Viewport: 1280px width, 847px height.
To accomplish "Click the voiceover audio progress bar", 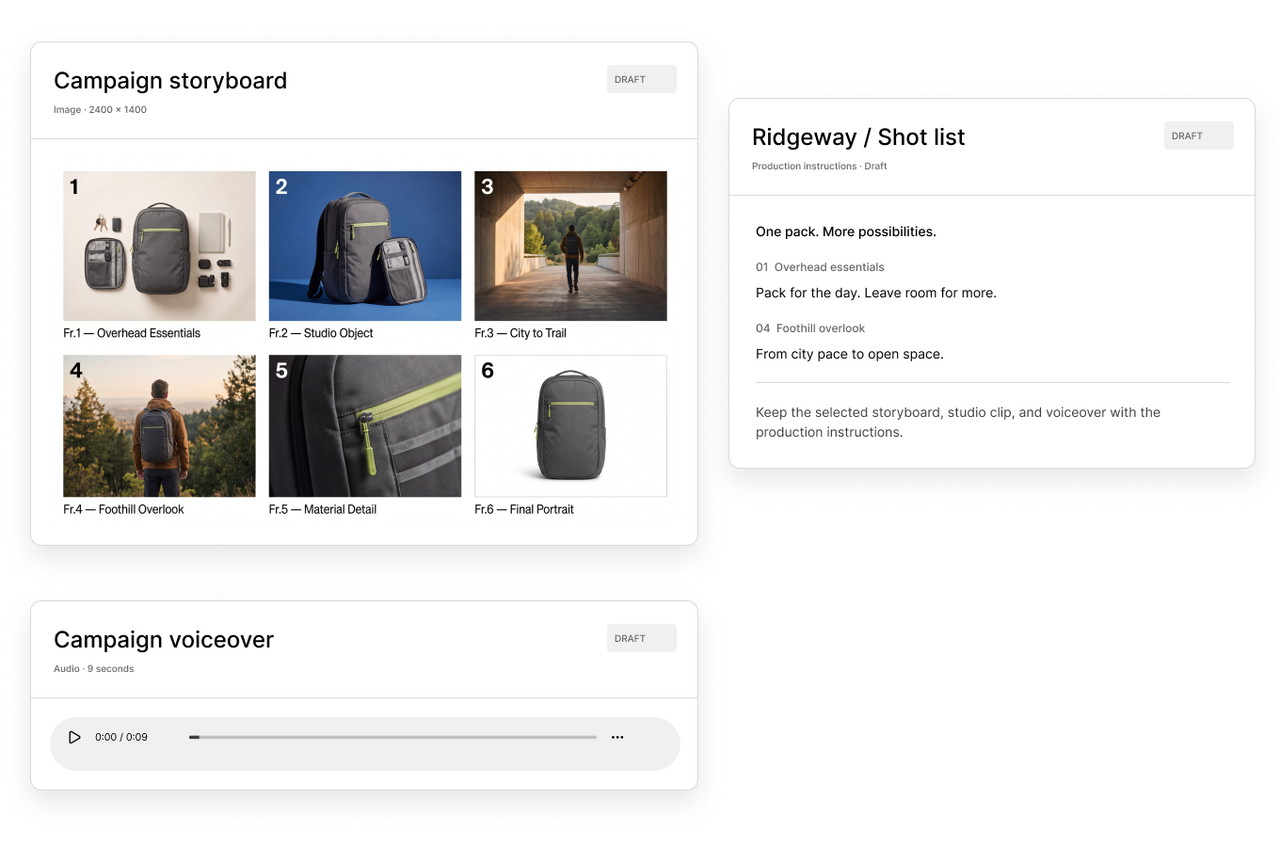I will [x=393, y=737].
